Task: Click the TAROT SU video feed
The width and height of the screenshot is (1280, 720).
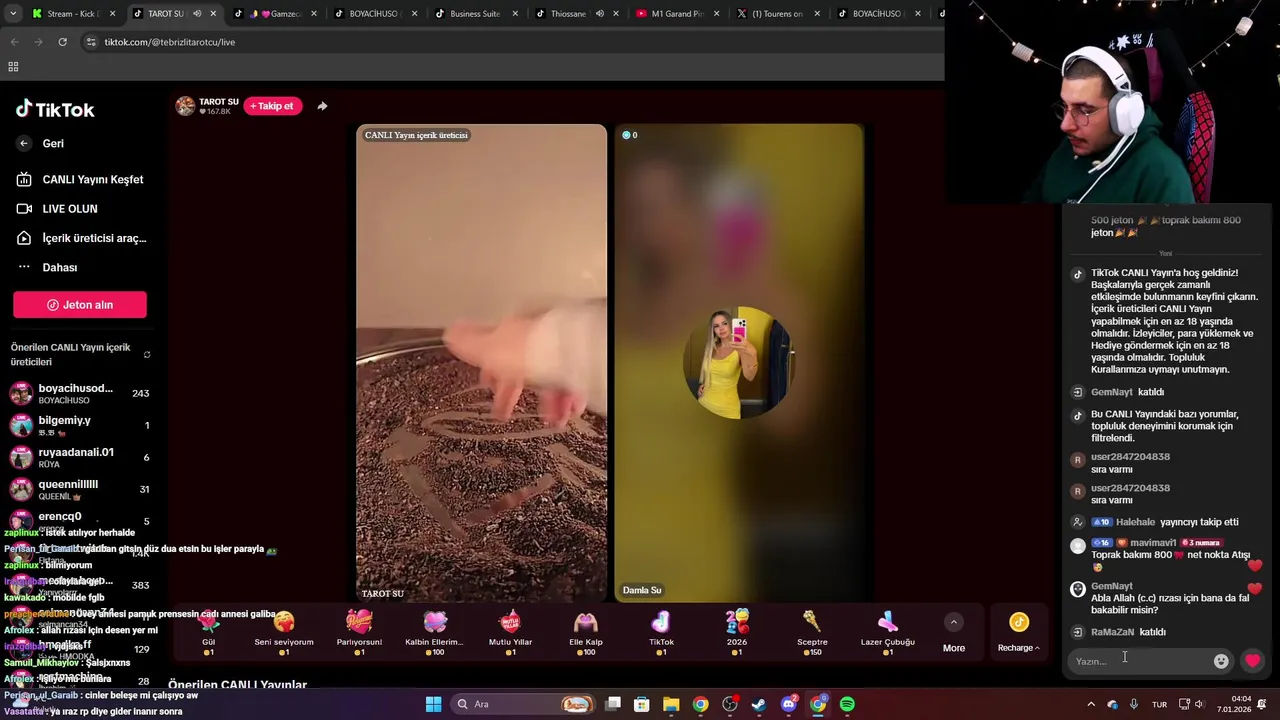Action: click(481, 362)
